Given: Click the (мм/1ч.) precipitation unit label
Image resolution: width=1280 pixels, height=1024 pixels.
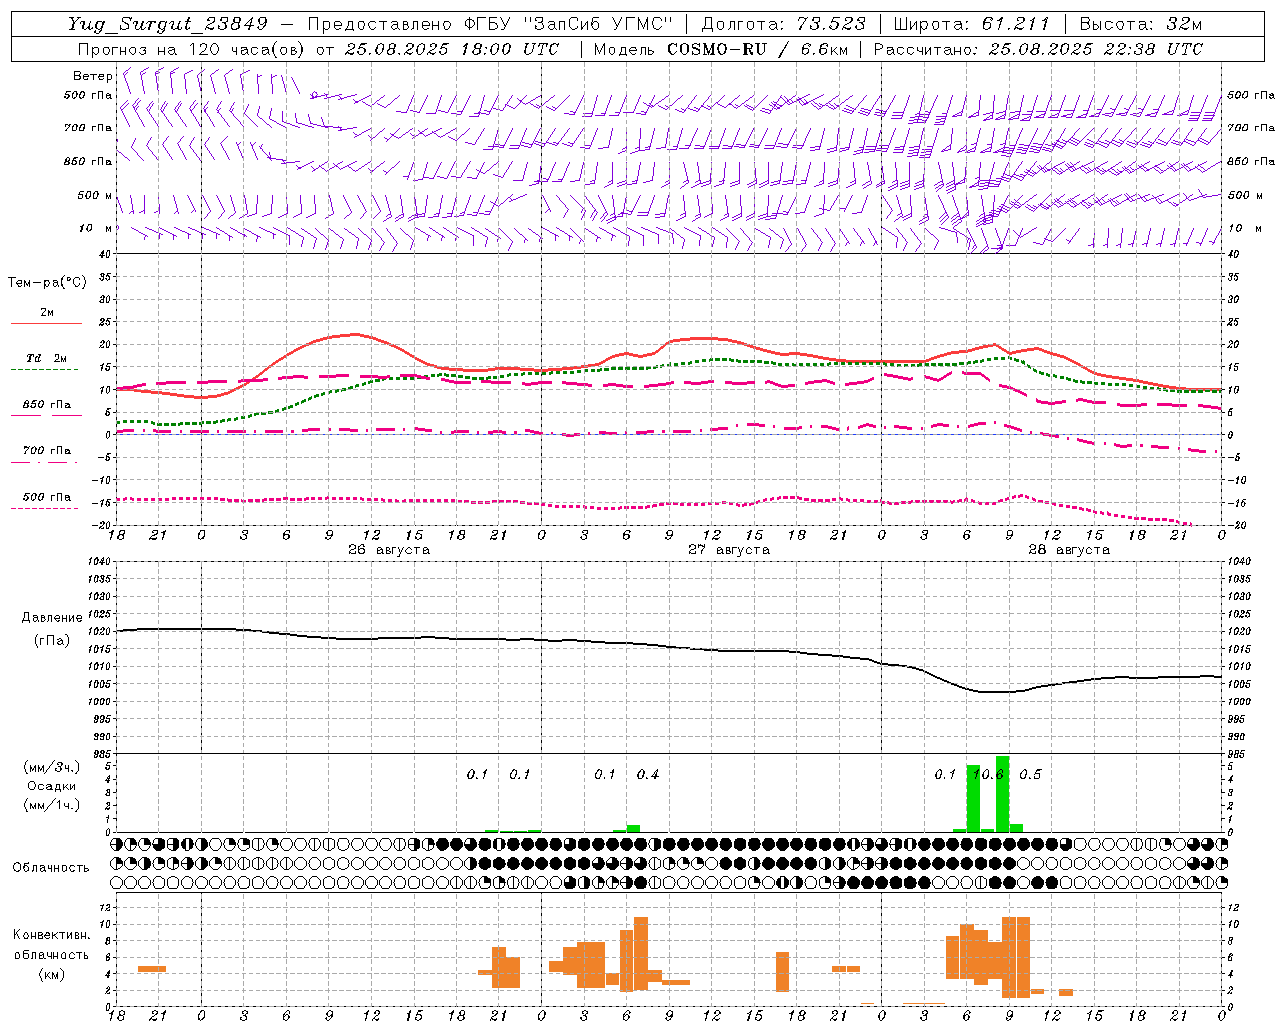Looking at the screenshot, I should (52, 805).
